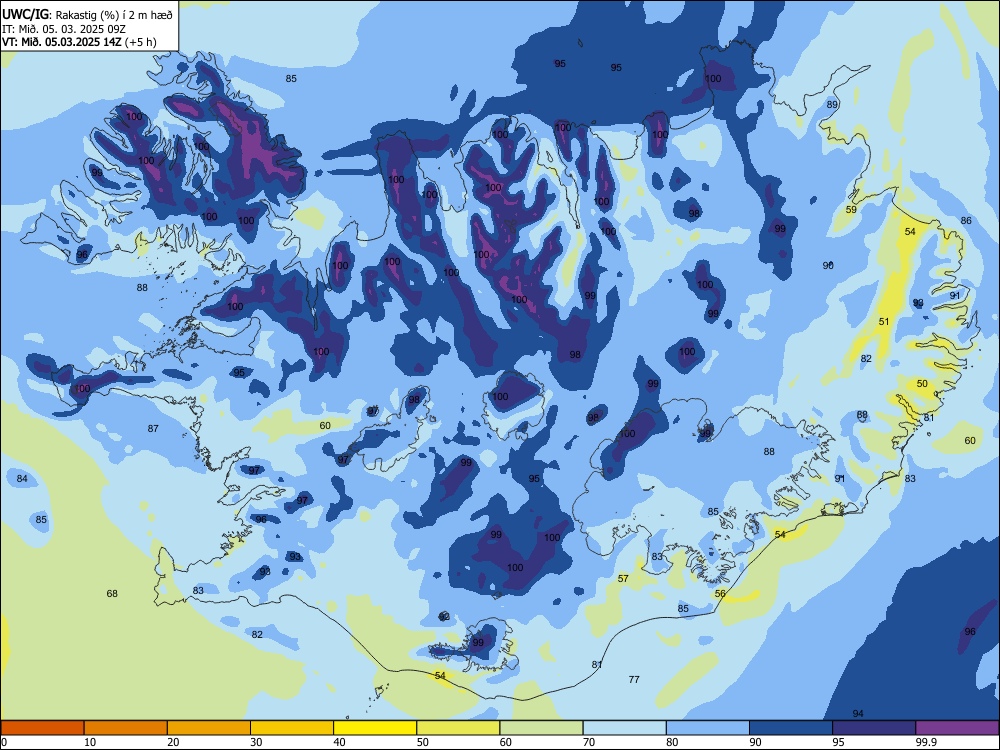The width and height of the screenshot is (1000, 750).
Task: Click the bright yellow 40–50 legend swatch
Action: tap(375, 728)
